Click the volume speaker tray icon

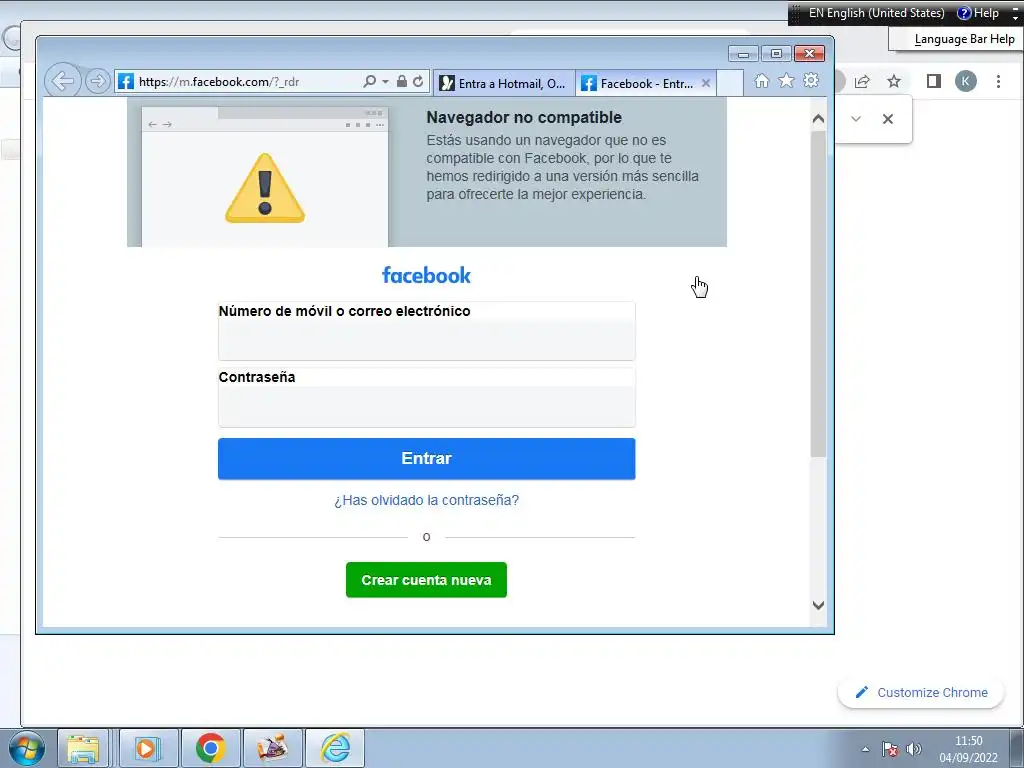[x=914, y=749]
